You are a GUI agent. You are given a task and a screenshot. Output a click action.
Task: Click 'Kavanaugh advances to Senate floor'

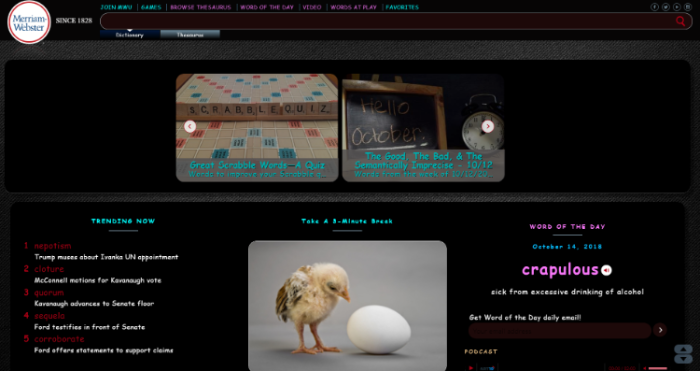pyautogui.click(x=94, y=304)
